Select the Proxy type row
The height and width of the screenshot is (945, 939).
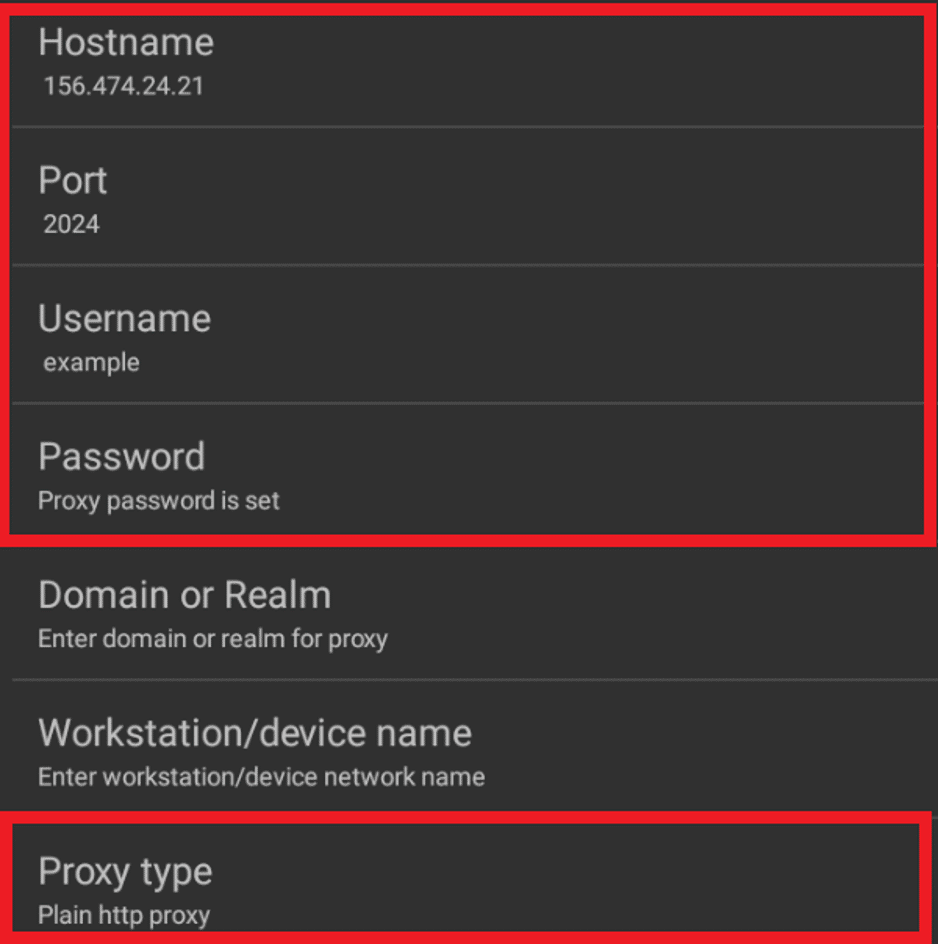click(x=470, y=888)
